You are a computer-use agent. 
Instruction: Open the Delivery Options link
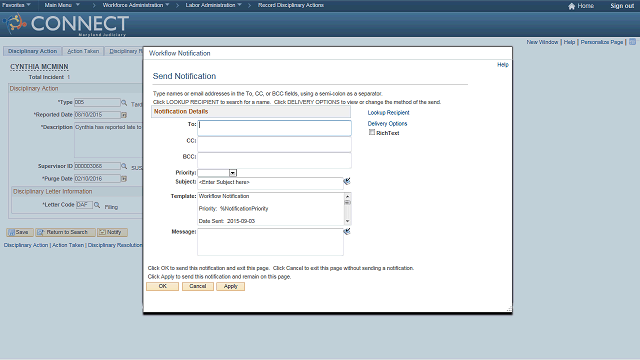(387, 124)
